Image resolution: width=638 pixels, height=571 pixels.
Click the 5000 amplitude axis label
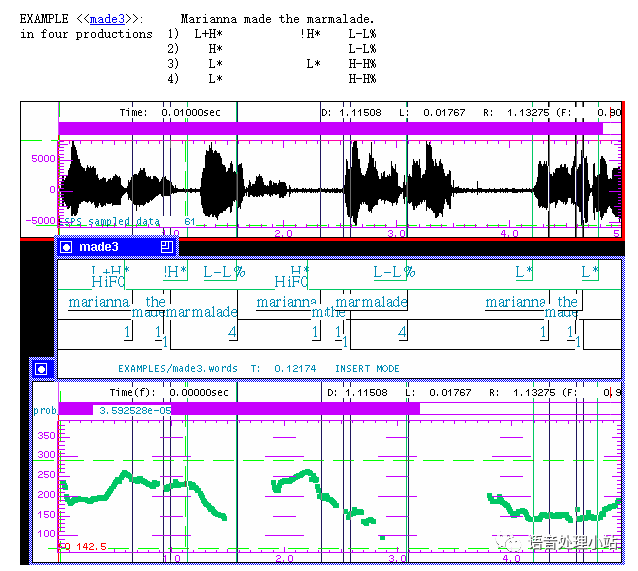click(x=43, y=158)
